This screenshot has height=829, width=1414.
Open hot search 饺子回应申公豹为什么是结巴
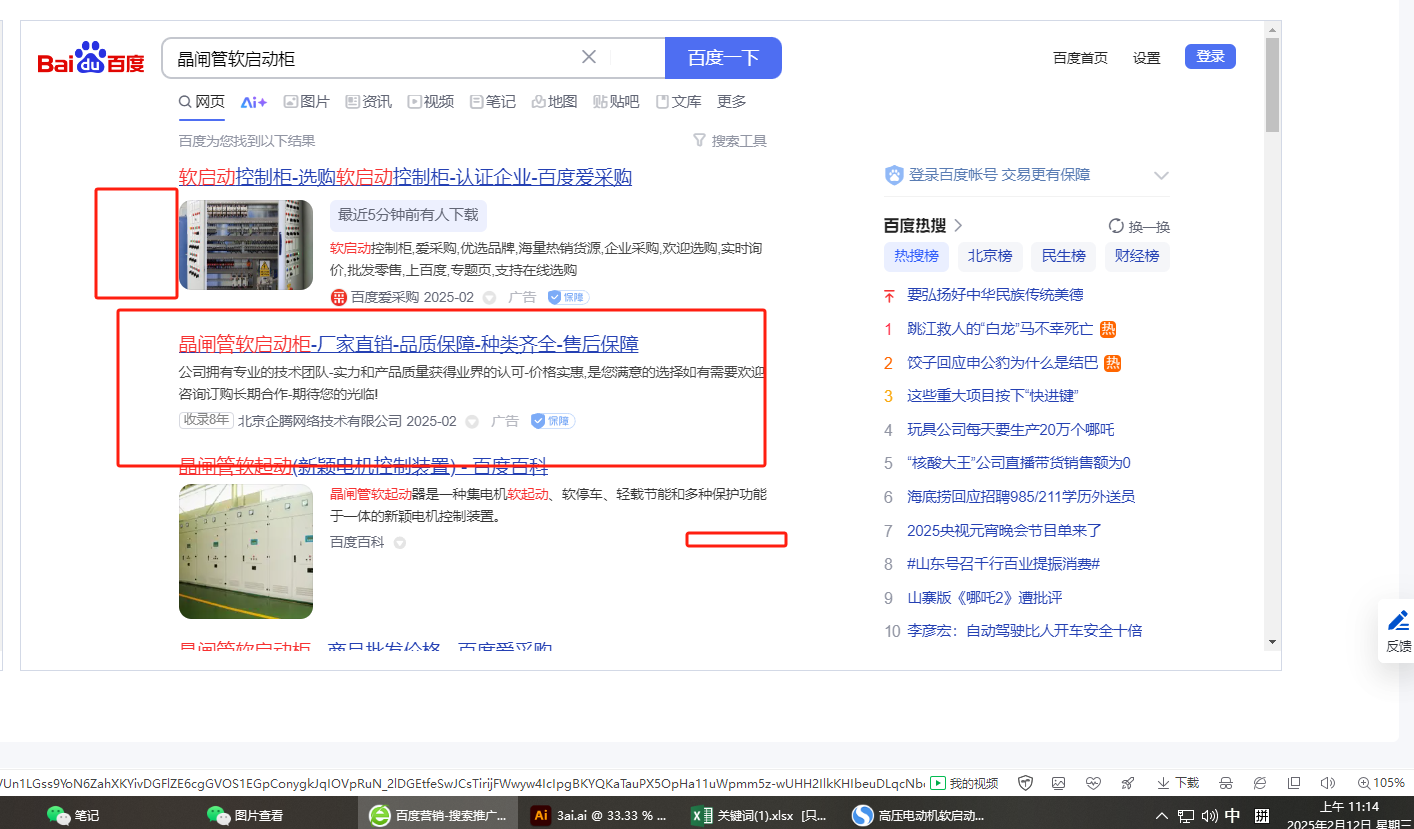[1002, 363]
